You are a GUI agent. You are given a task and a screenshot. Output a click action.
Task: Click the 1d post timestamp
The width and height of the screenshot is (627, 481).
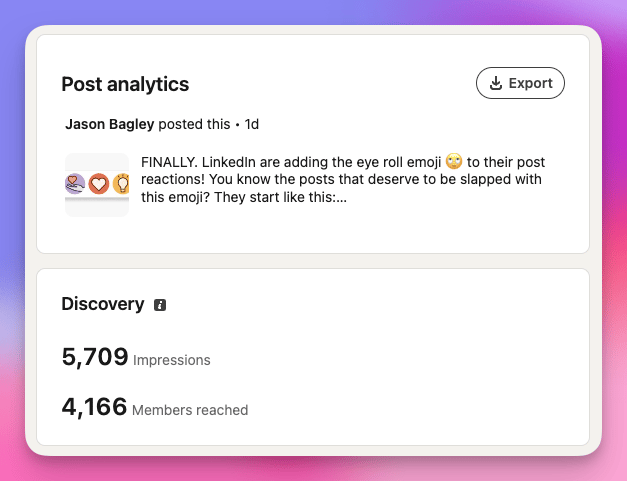pyautogui.click(x=252, y=124)
